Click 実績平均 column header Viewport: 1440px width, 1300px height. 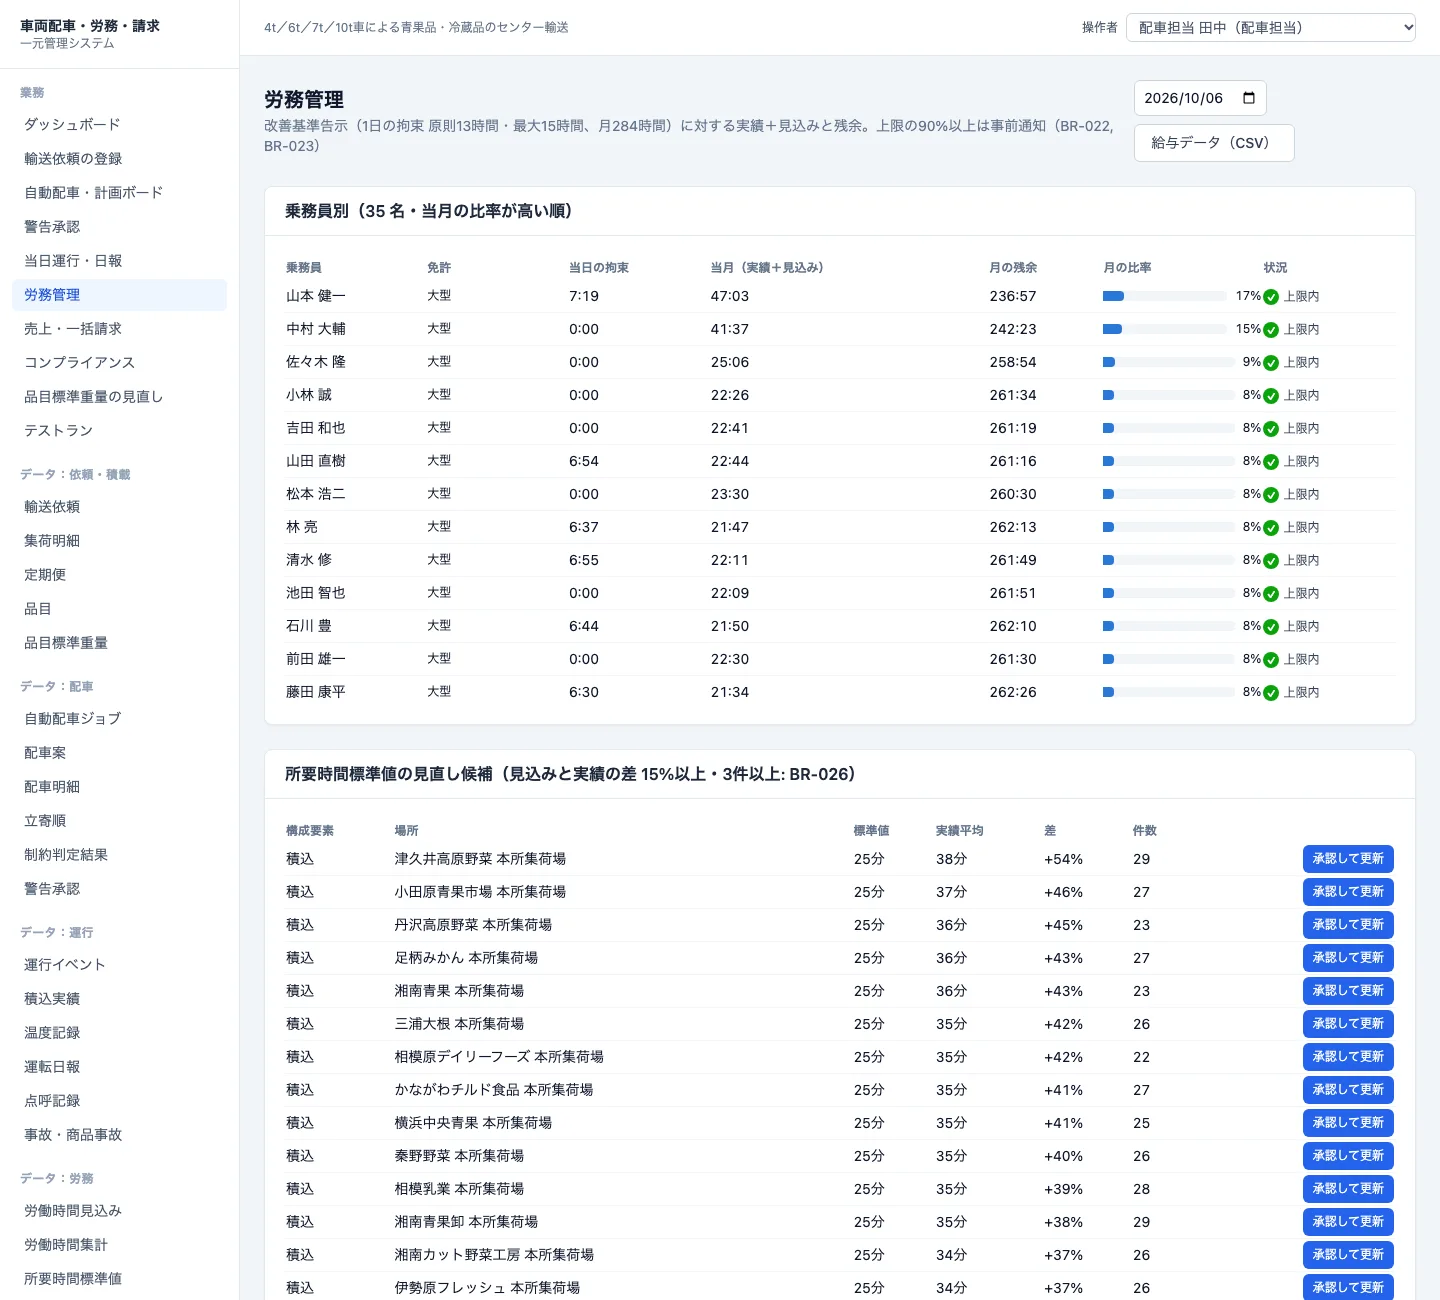click(x=960, y=831)
